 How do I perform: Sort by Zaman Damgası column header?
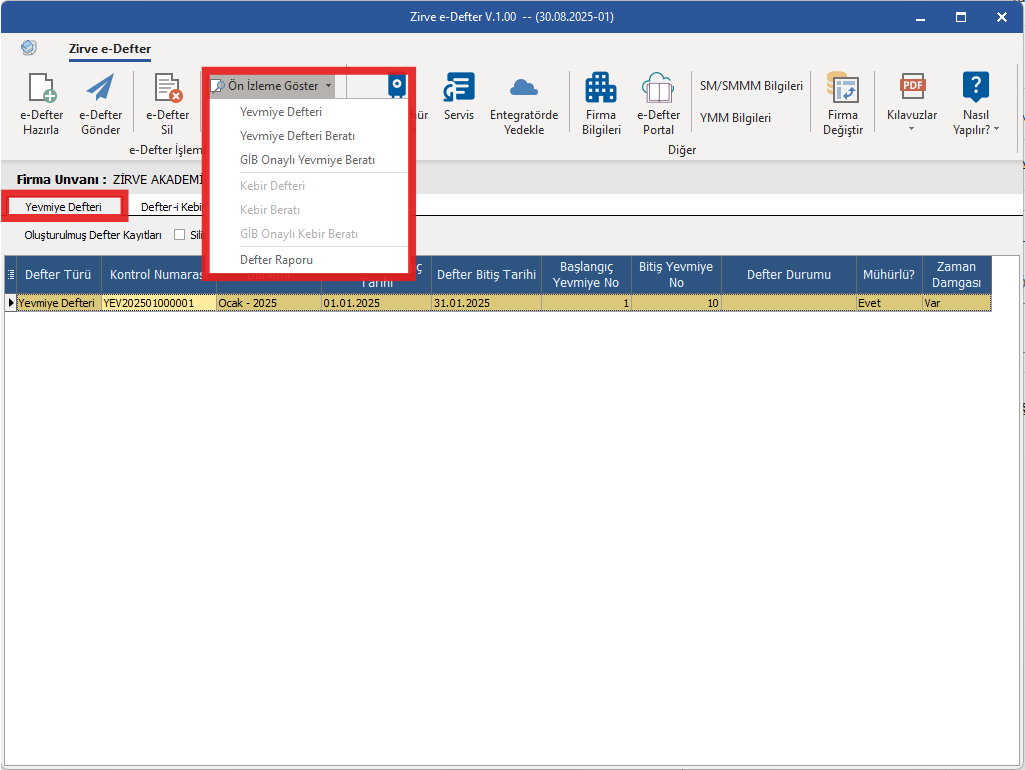tap(956, 275)
